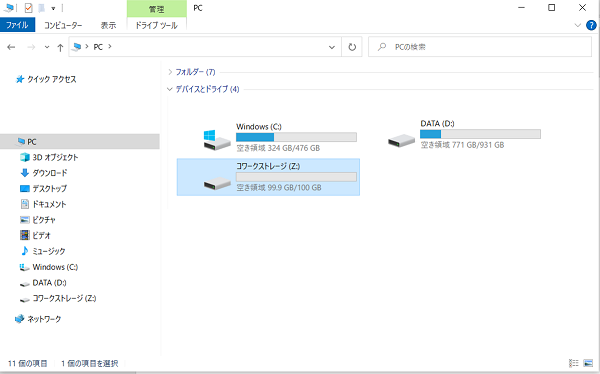
Task: Click the 空き領域 99.9 GB/100 GB text
Action: 279,188
